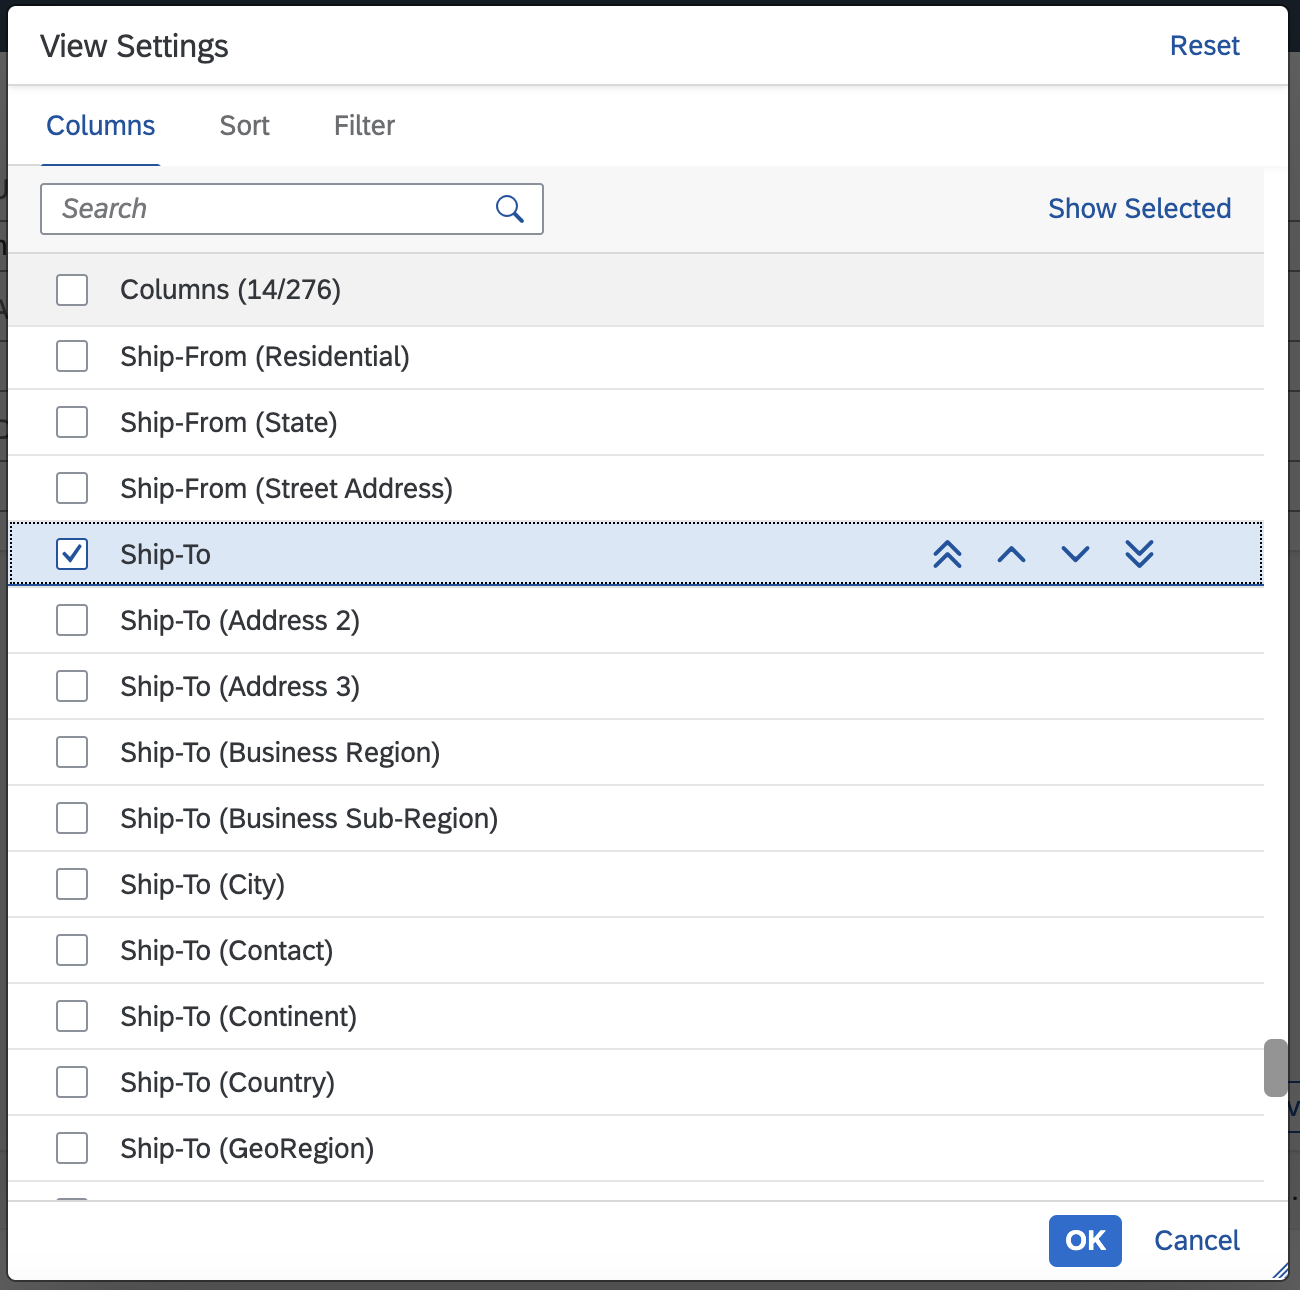Select the Ship-To (City) row text
Screen dimensions: 1300x1290
pyautogui.click(x=203, y=885)
